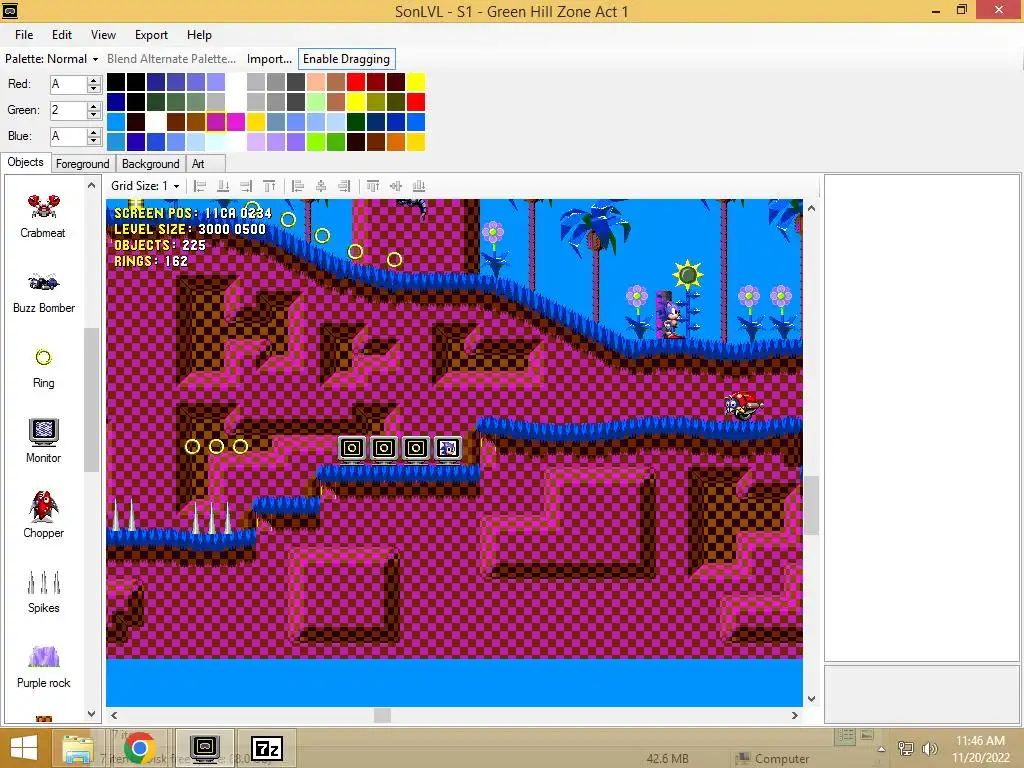Increase the Green value with up arrow

point(94,106)
